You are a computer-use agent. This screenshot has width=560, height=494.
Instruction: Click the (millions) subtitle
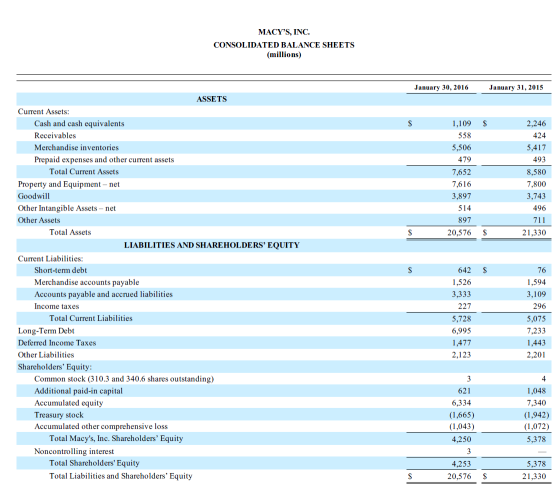[x=284, y=55]
